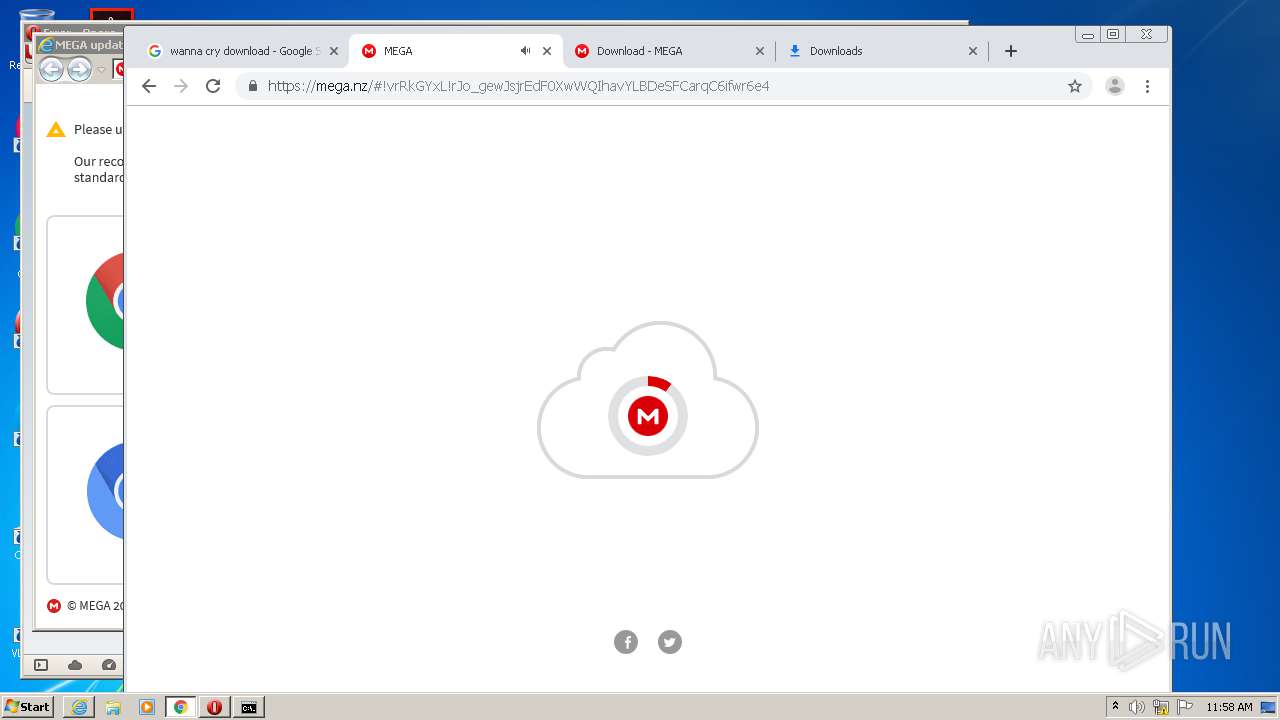The width and height of the screenshot is (1280, 720).
Task: Close the active MEGA tab
Action: (547, 51)
